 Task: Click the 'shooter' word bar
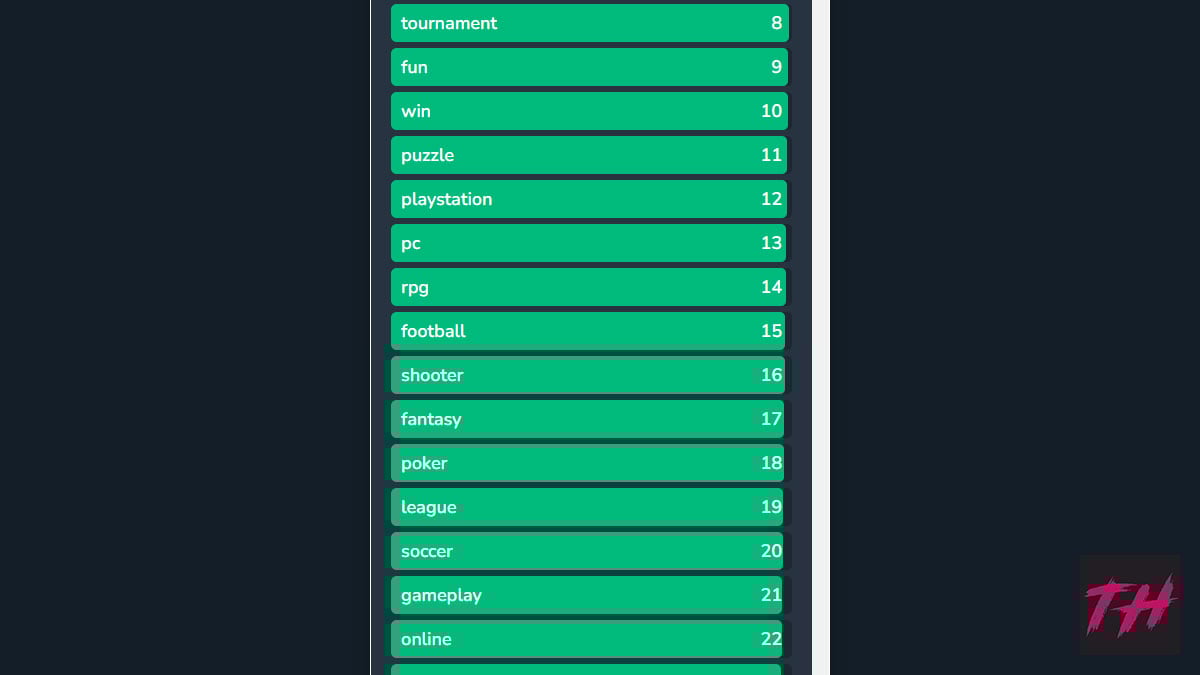[588, 375]
